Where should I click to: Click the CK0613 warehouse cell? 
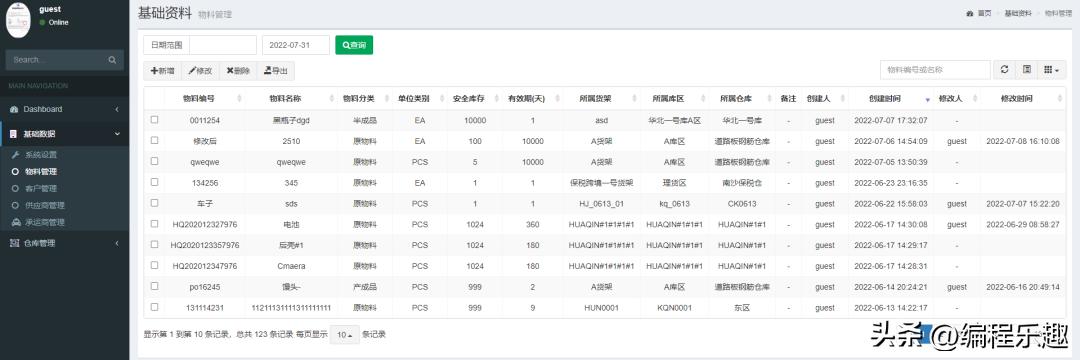[x=741, y=204]
